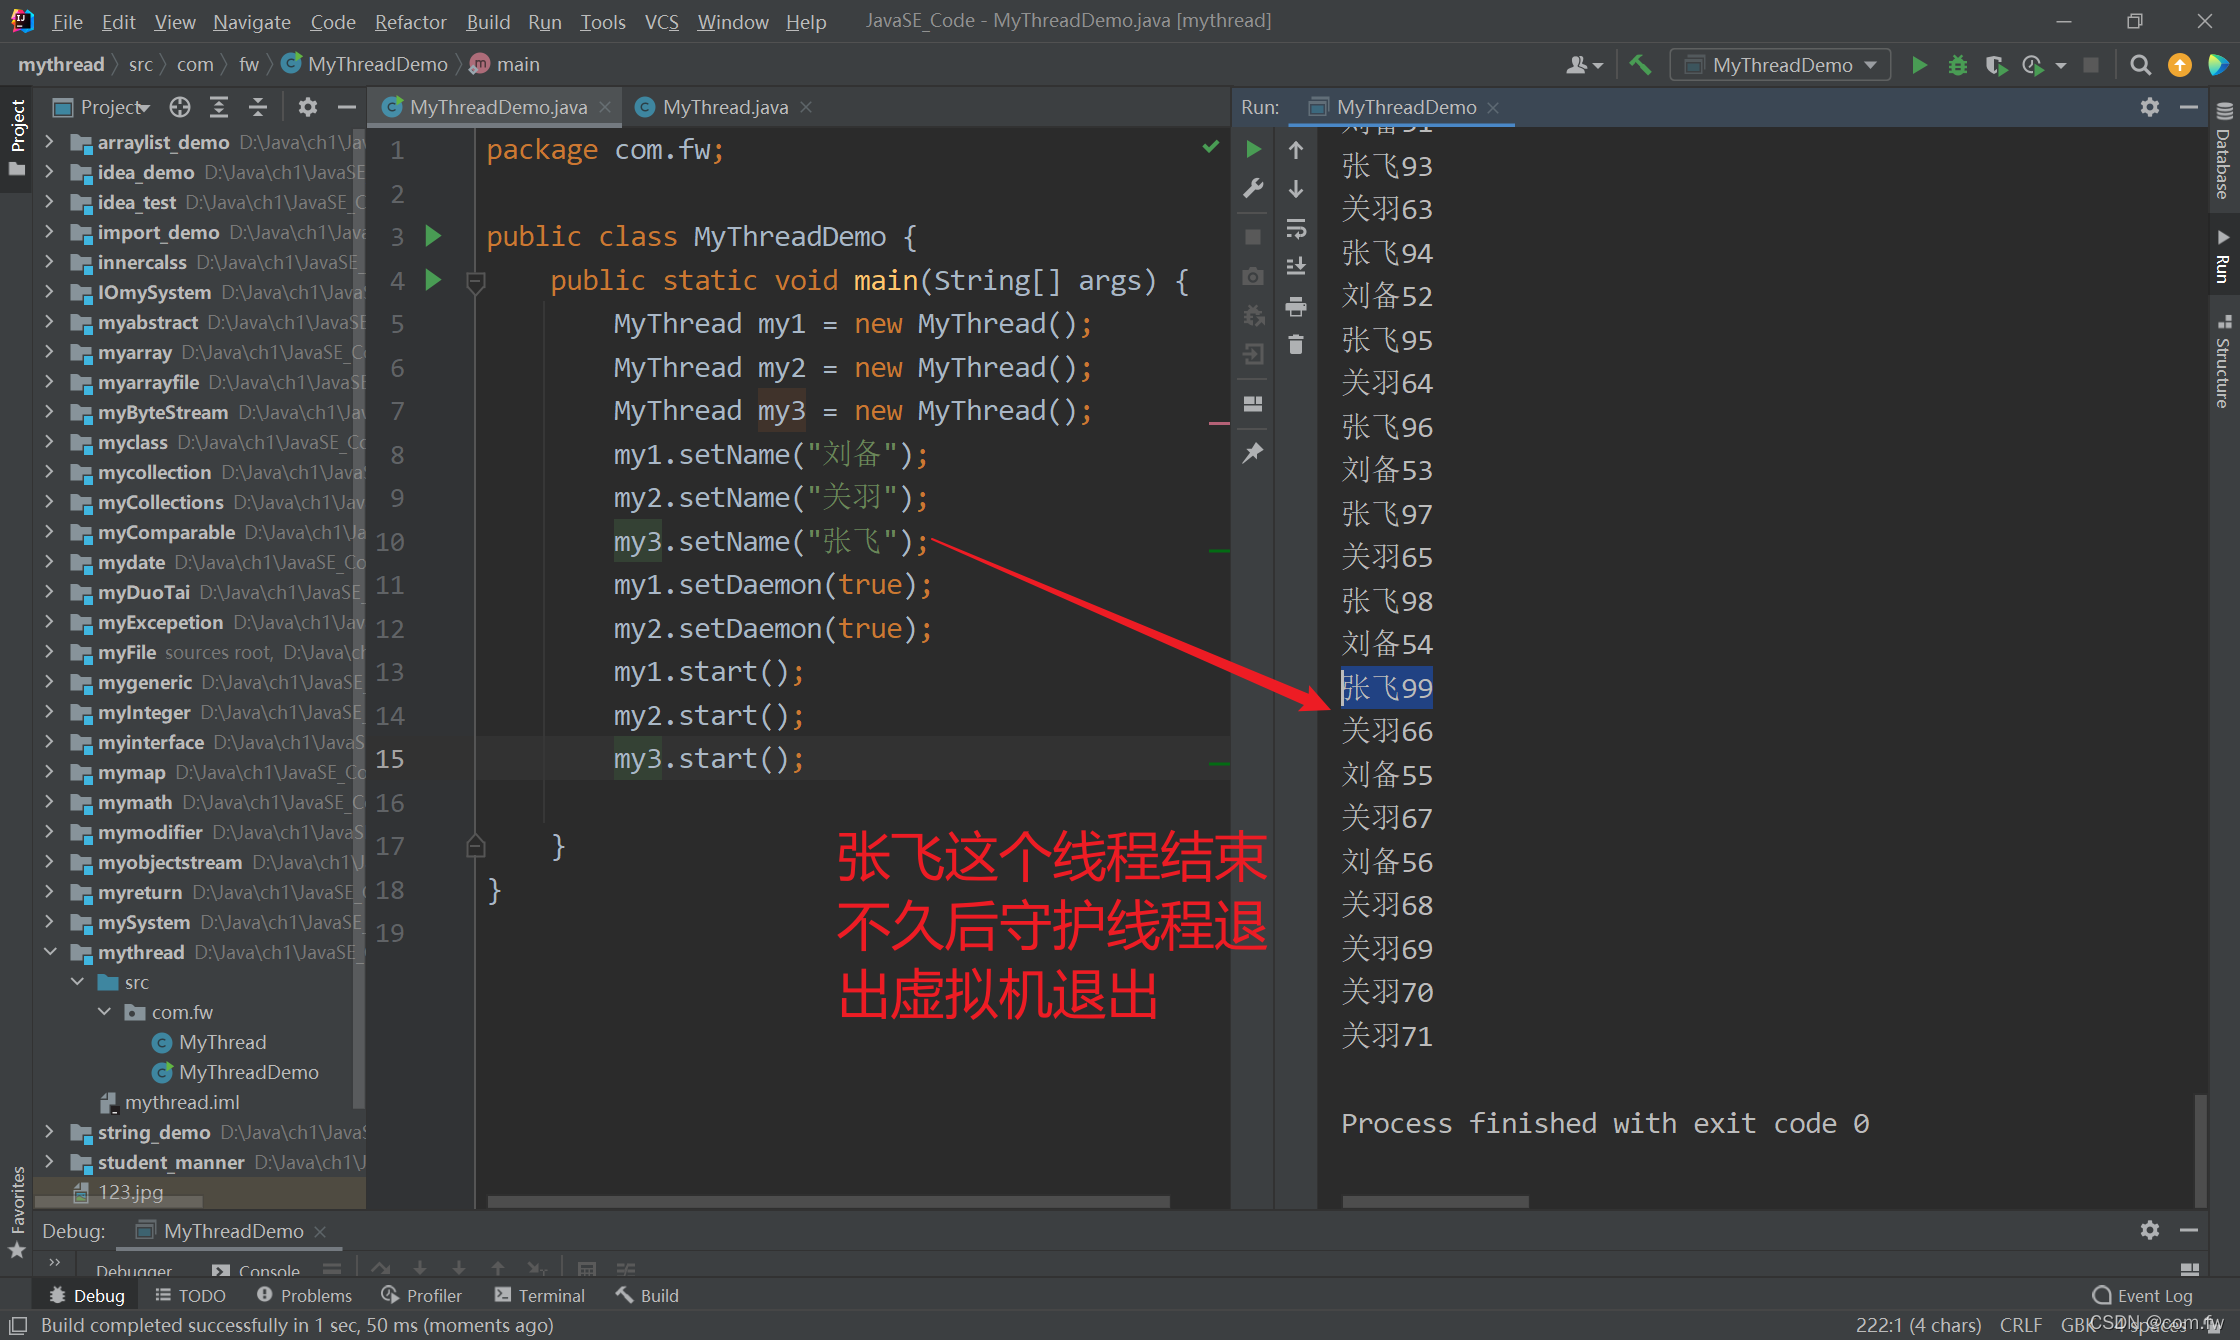Open Search Everywhere magnifier icon

2140,65
